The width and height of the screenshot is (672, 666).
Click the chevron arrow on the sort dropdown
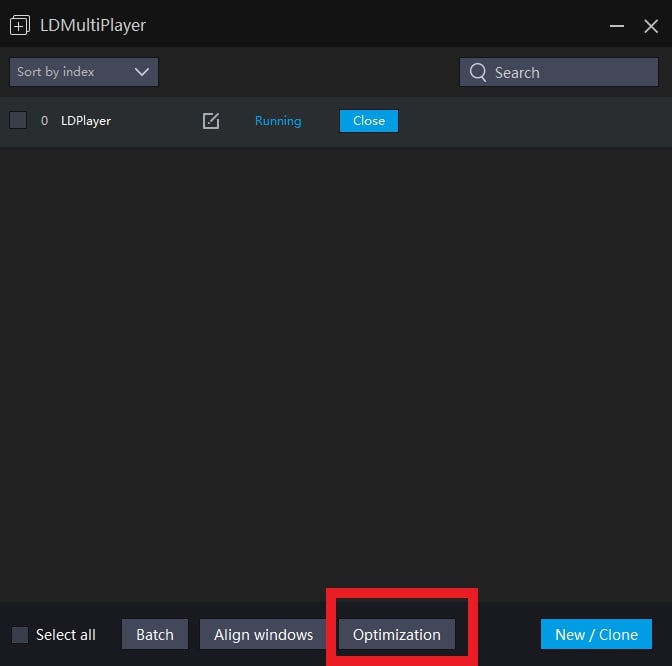pyautogui.click(x=141, y=72)
